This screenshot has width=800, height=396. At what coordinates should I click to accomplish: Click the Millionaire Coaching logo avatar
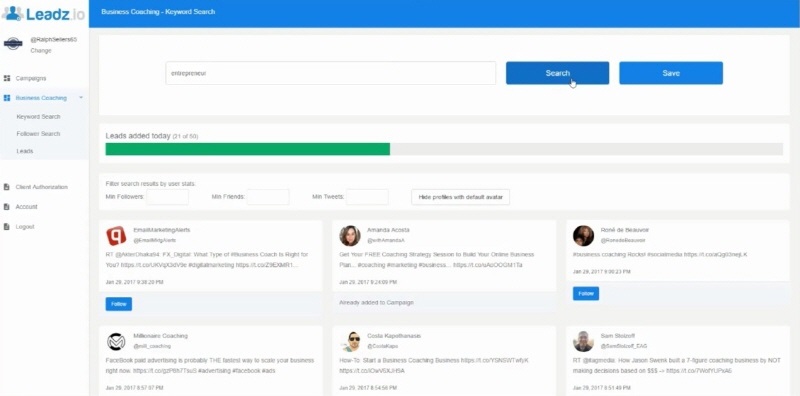116,341
